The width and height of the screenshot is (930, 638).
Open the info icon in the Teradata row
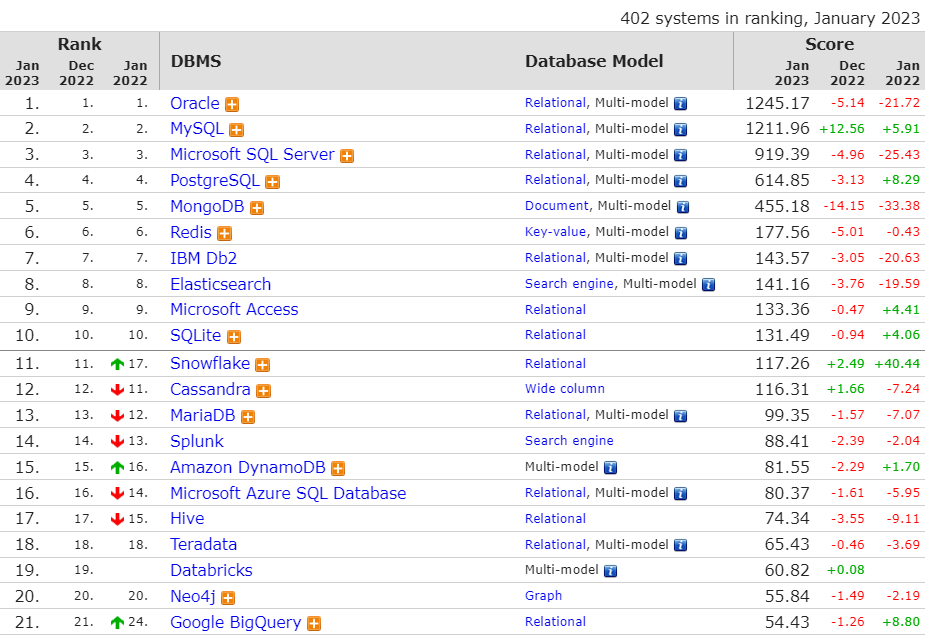point(680,546)
